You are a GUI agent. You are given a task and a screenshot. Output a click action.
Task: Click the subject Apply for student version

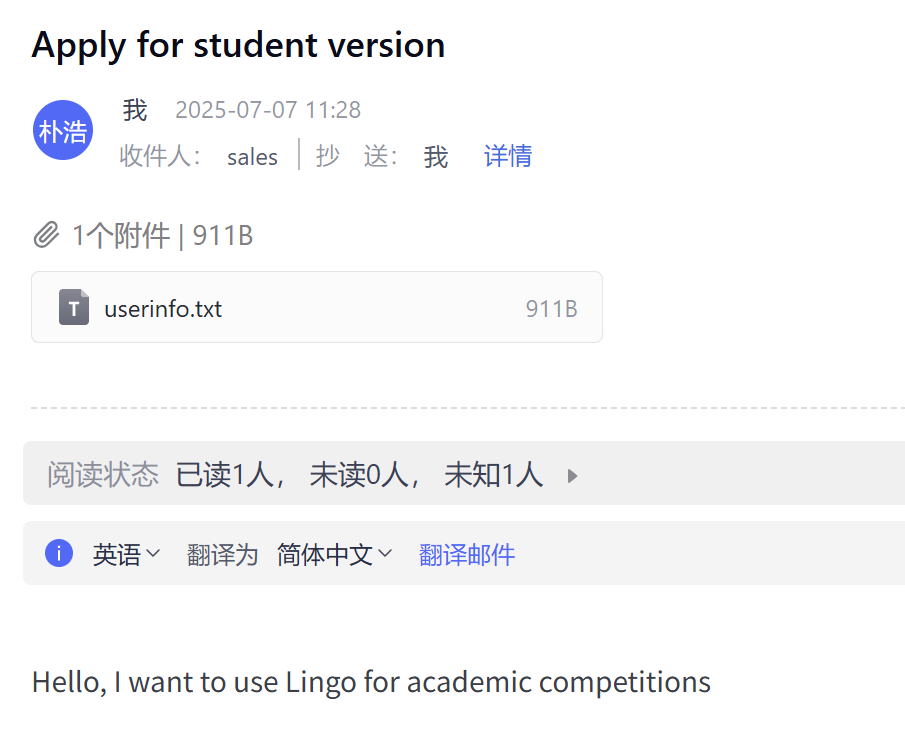tap(238, 45)
